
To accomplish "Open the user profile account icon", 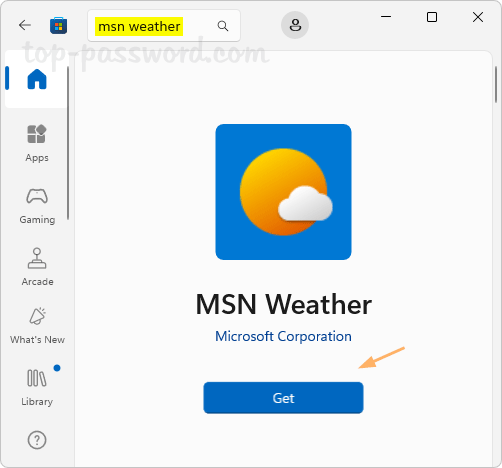I will 295,25.
